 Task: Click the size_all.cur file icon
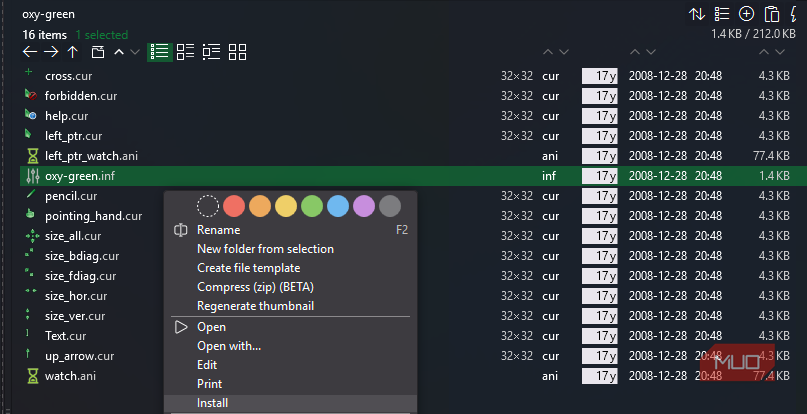point(32,236)
